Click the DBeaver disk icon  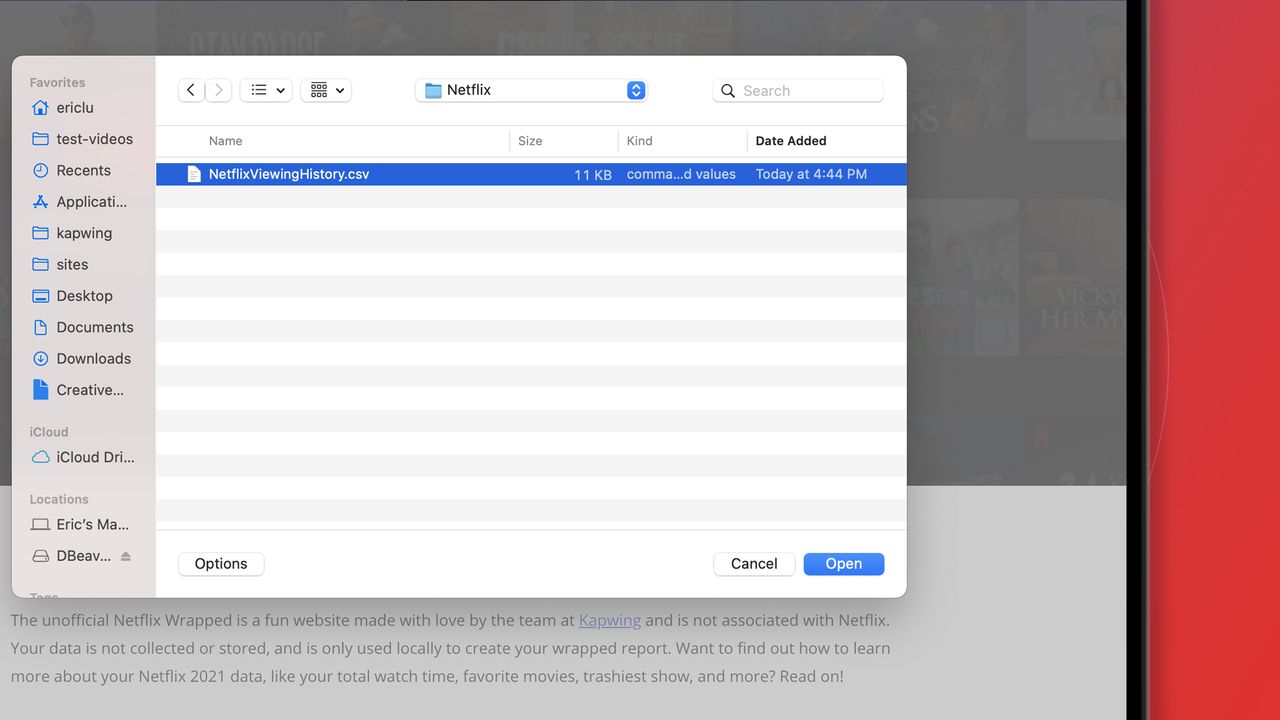pyautogui.click(x=40, y=556)
